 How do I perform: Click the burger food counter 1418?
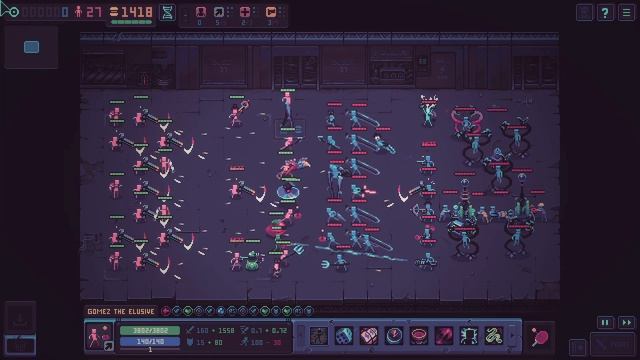coord(132,12)
